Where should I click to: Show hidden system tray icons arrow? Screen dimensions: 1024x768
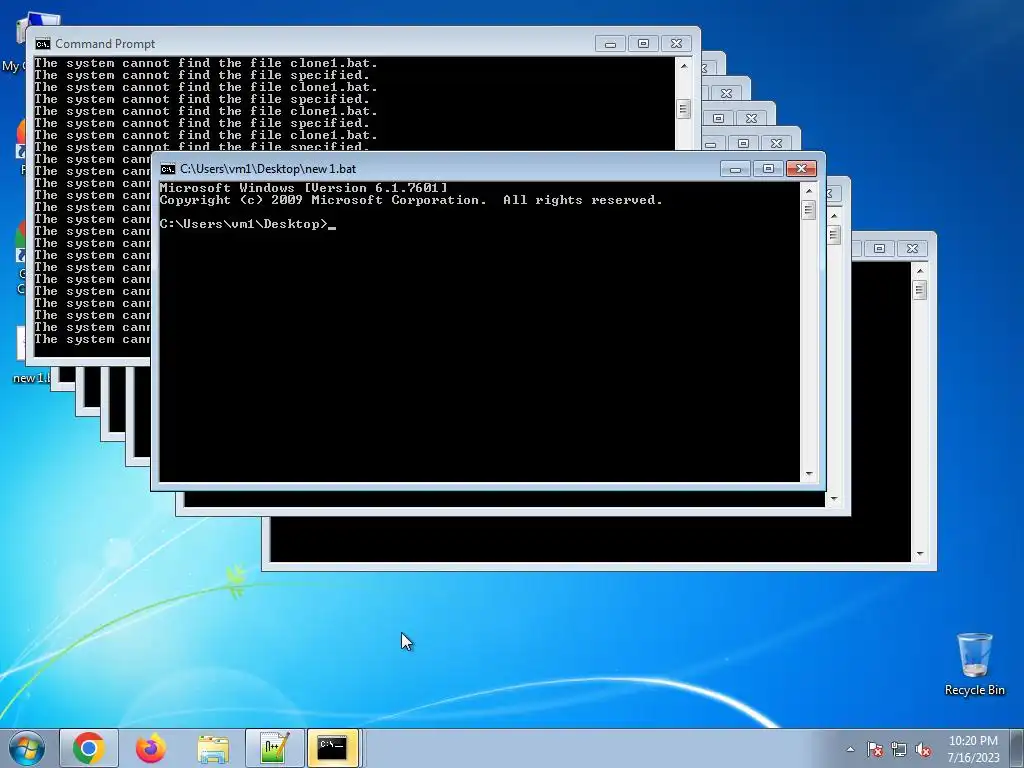[x=850, y=749]
